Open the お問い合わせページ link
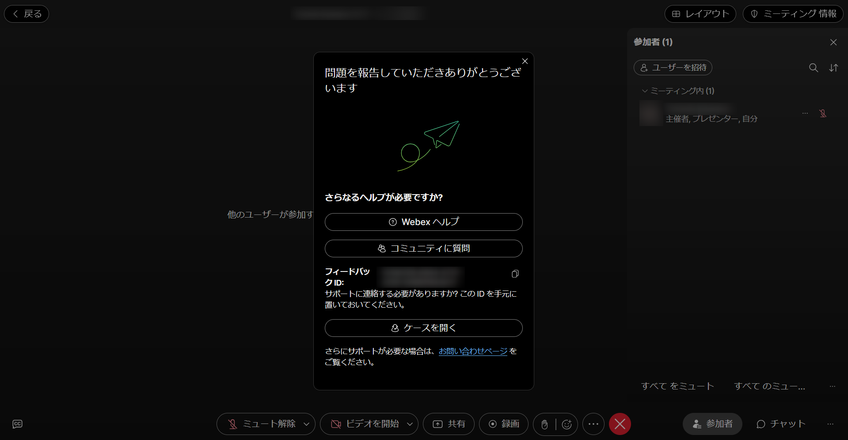This screenshot has width=848, height=440. [473, 351]
